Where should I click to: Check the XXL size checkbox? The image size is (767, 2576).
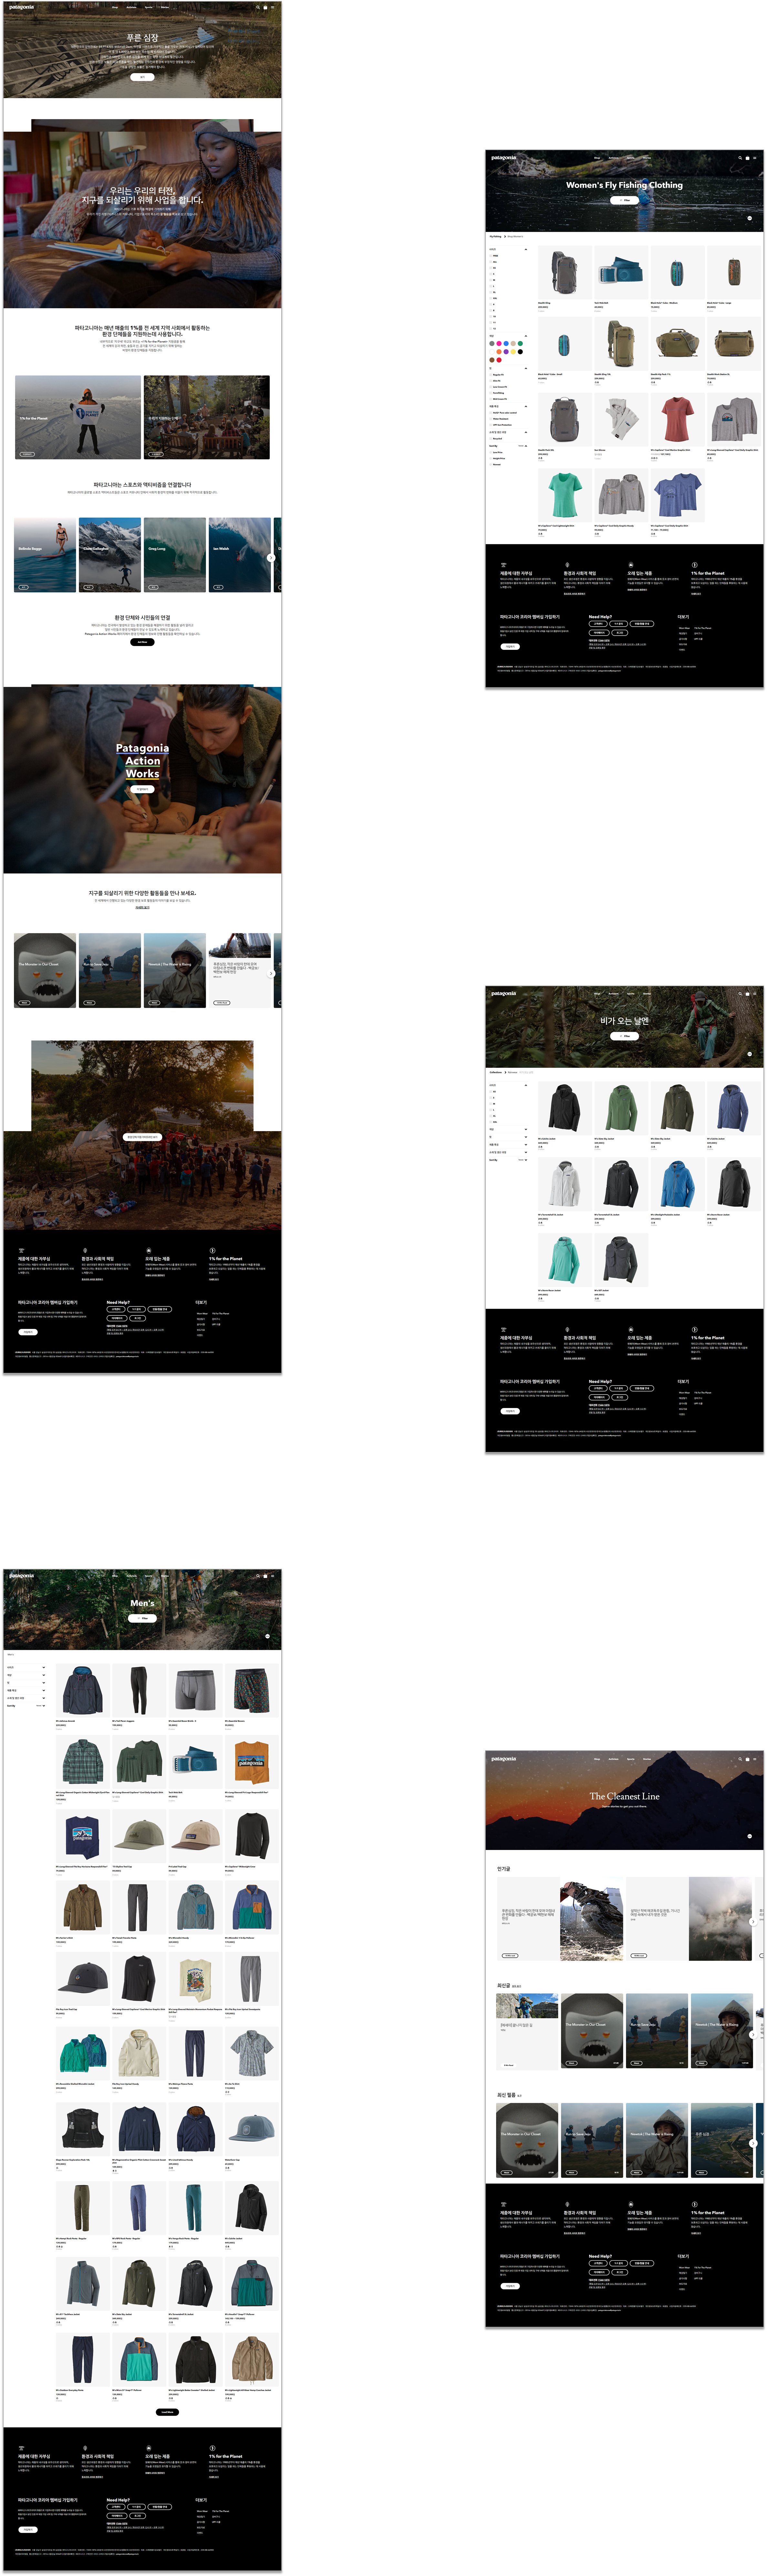tap(491, 298)
